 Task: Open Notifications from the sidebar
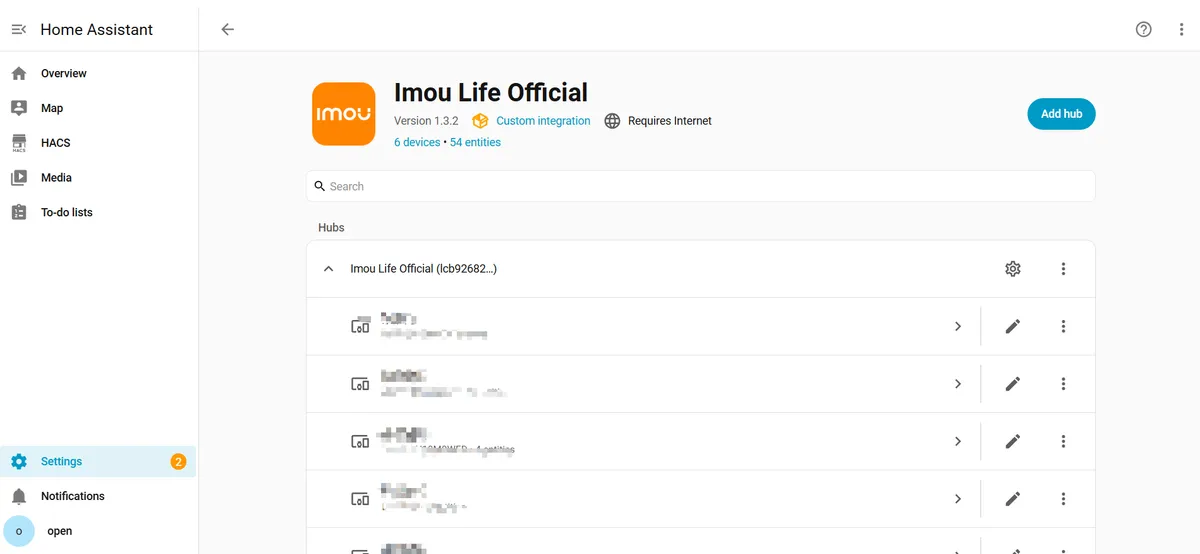[x=98, y=496]
